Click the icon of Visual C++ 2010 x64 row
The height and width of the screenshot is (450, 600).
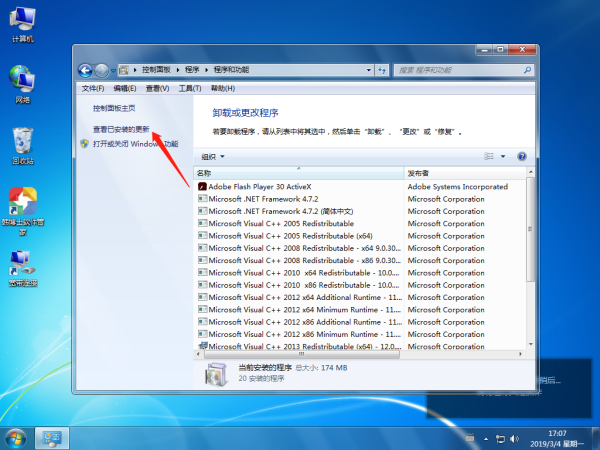tap(202, 272)
